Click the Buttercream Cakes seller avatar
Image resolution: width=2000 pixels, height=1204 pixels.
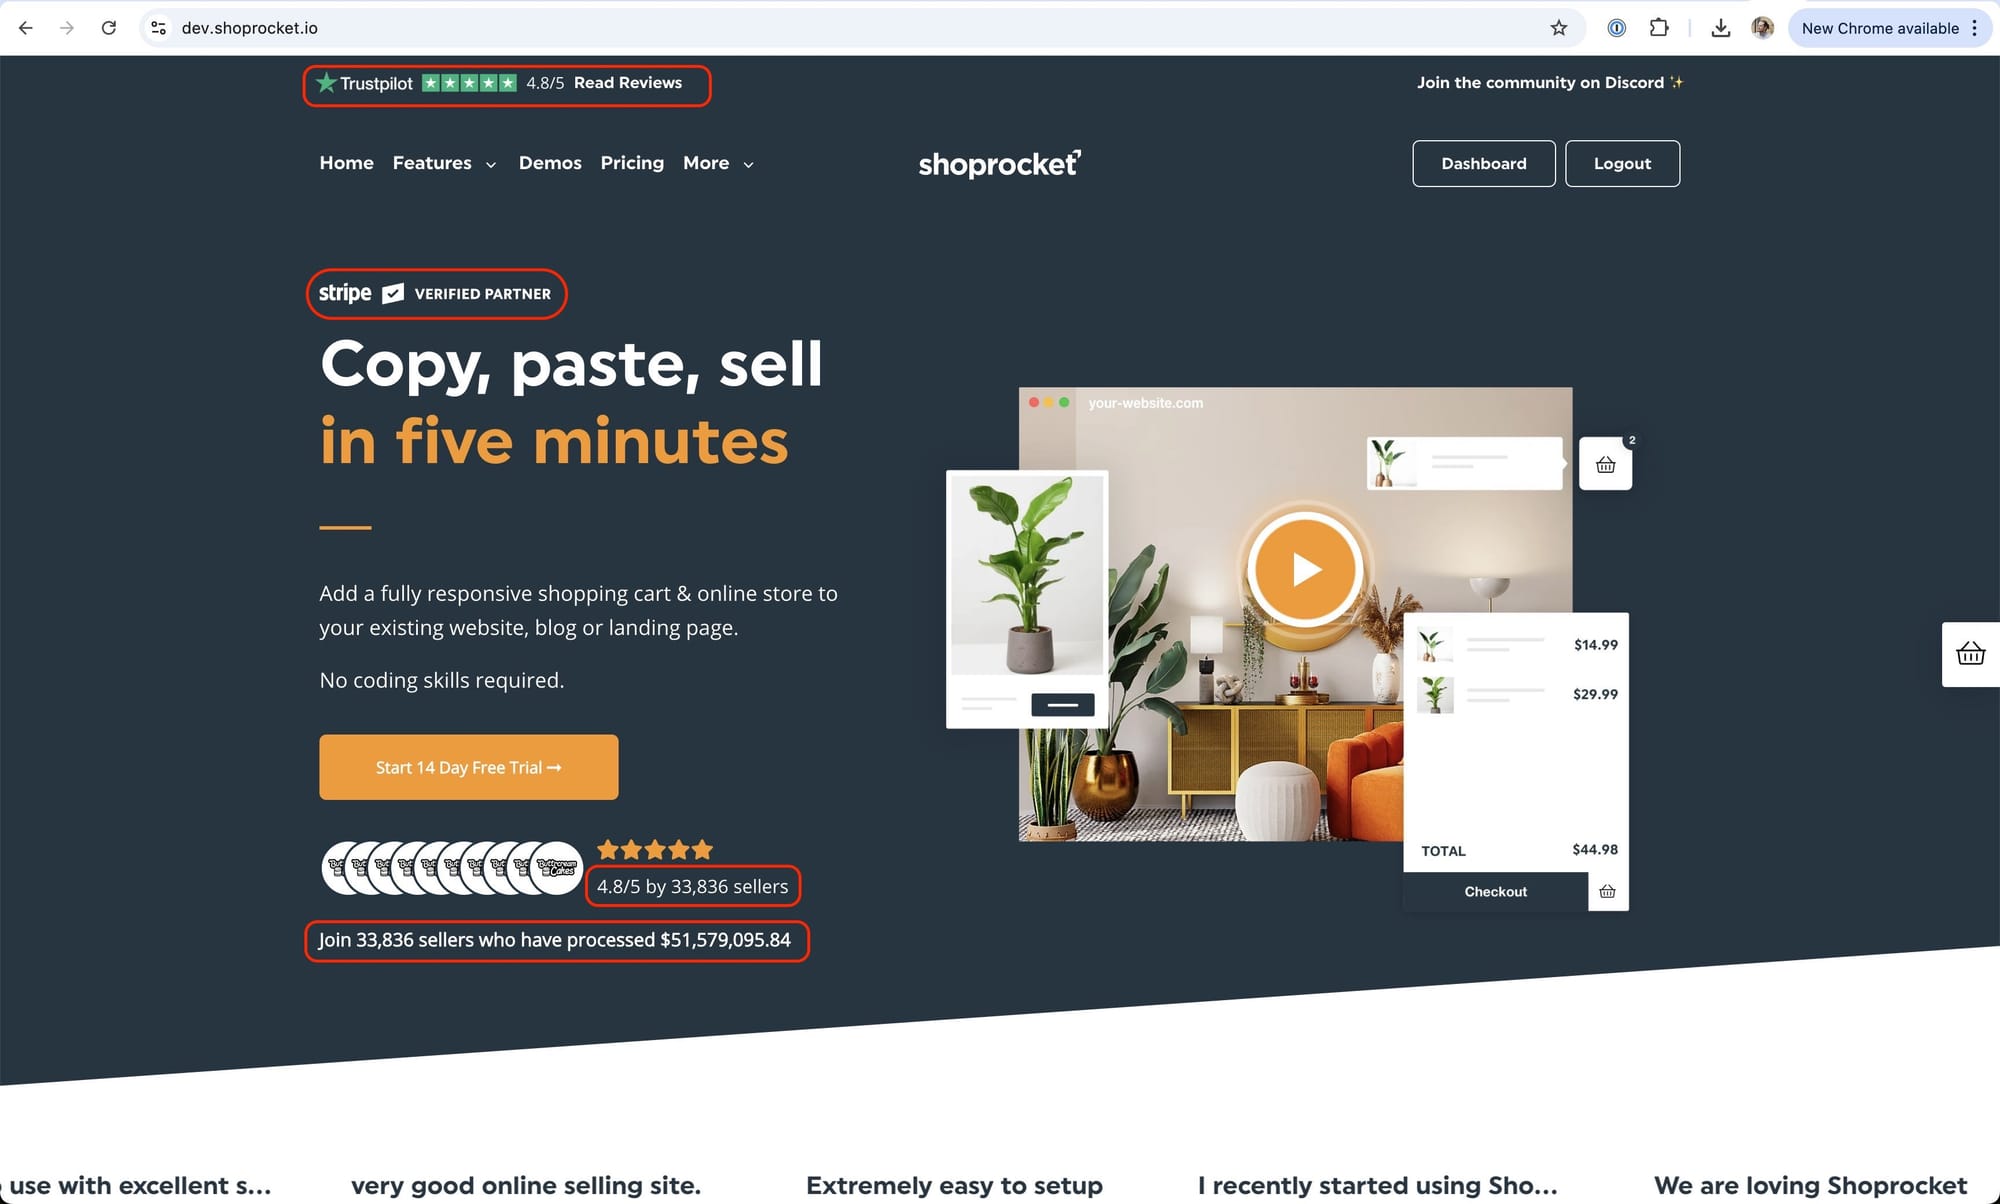pos(556,868)
